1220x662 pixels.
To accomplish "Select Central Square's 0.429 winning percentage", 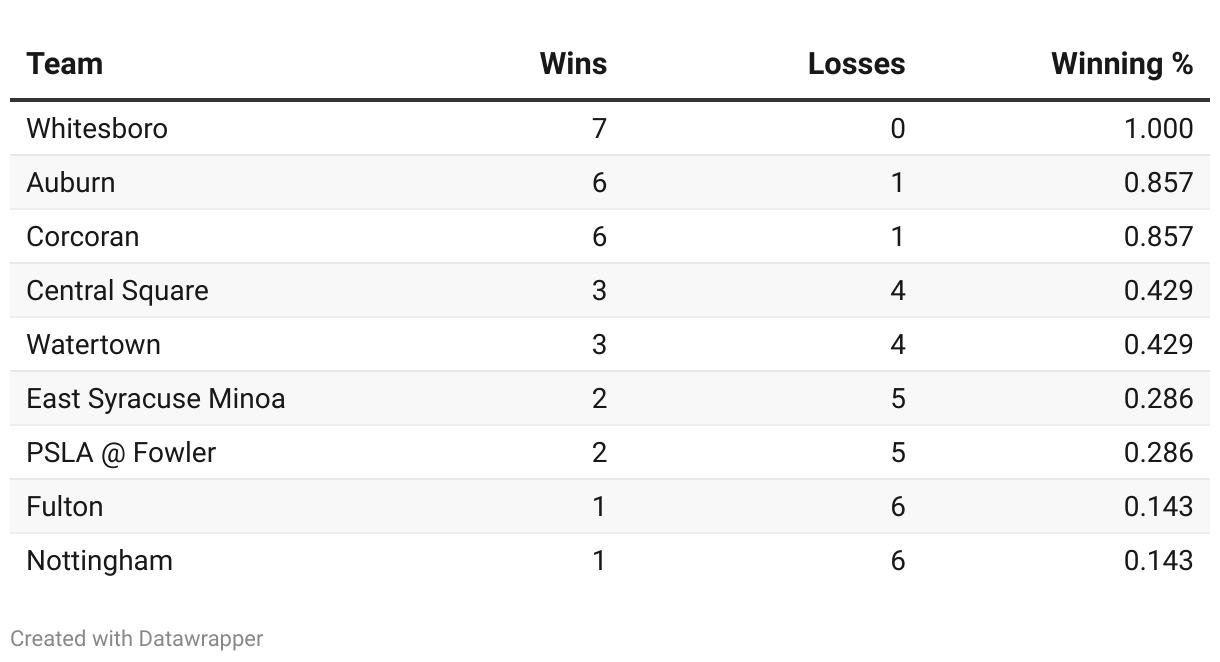I will pyautogui.click(x=1158, y=291).
